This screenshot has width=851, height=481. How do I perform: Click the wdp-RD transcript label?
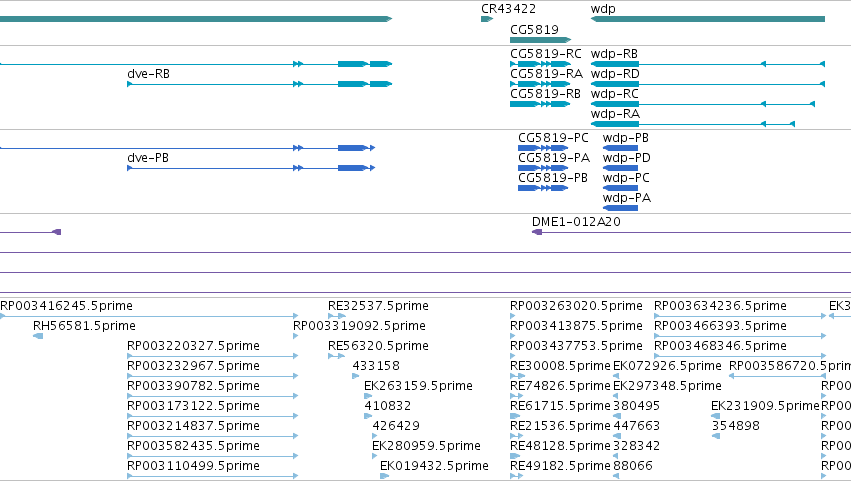(615, 74)
